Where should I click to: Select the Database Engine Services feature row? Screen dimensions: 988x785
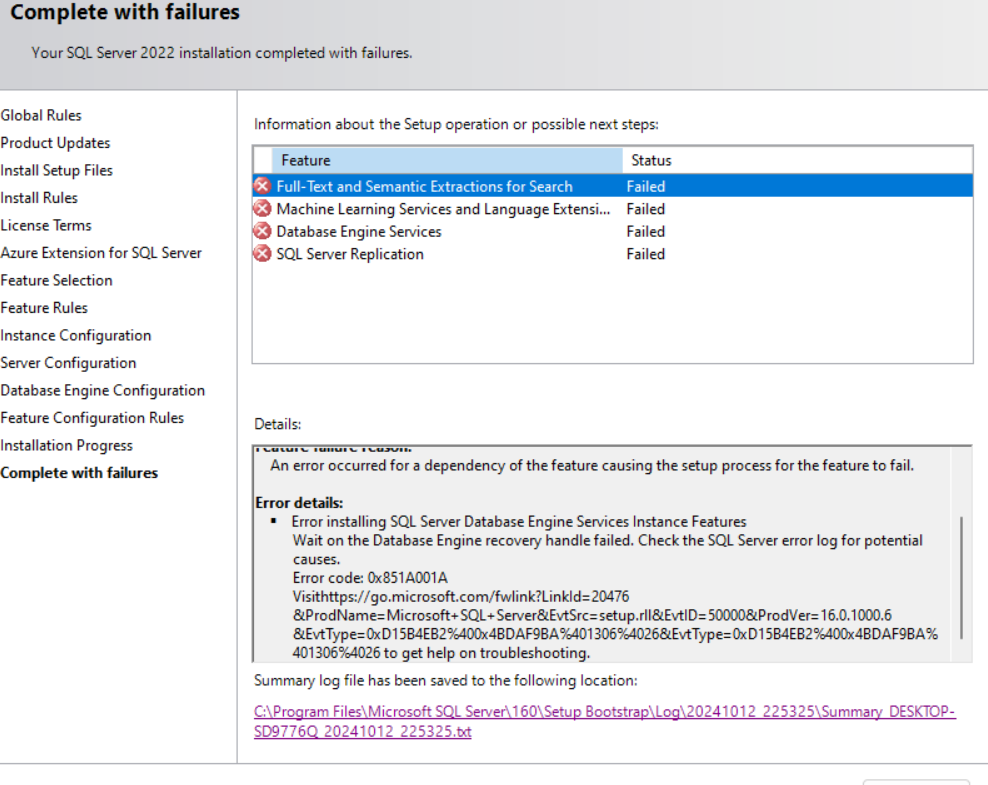tap(612, 231)
